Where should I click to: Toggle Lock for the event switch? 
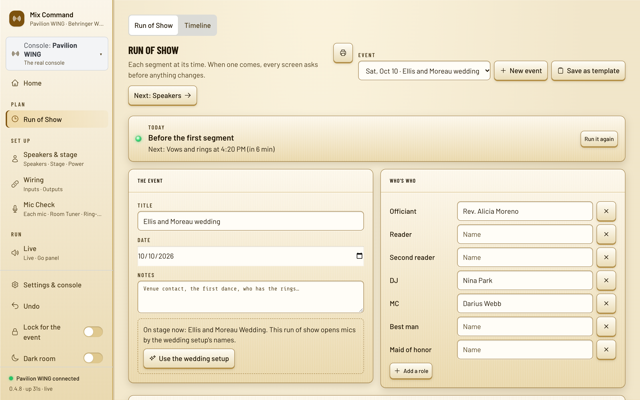click(x=93, y=332)
